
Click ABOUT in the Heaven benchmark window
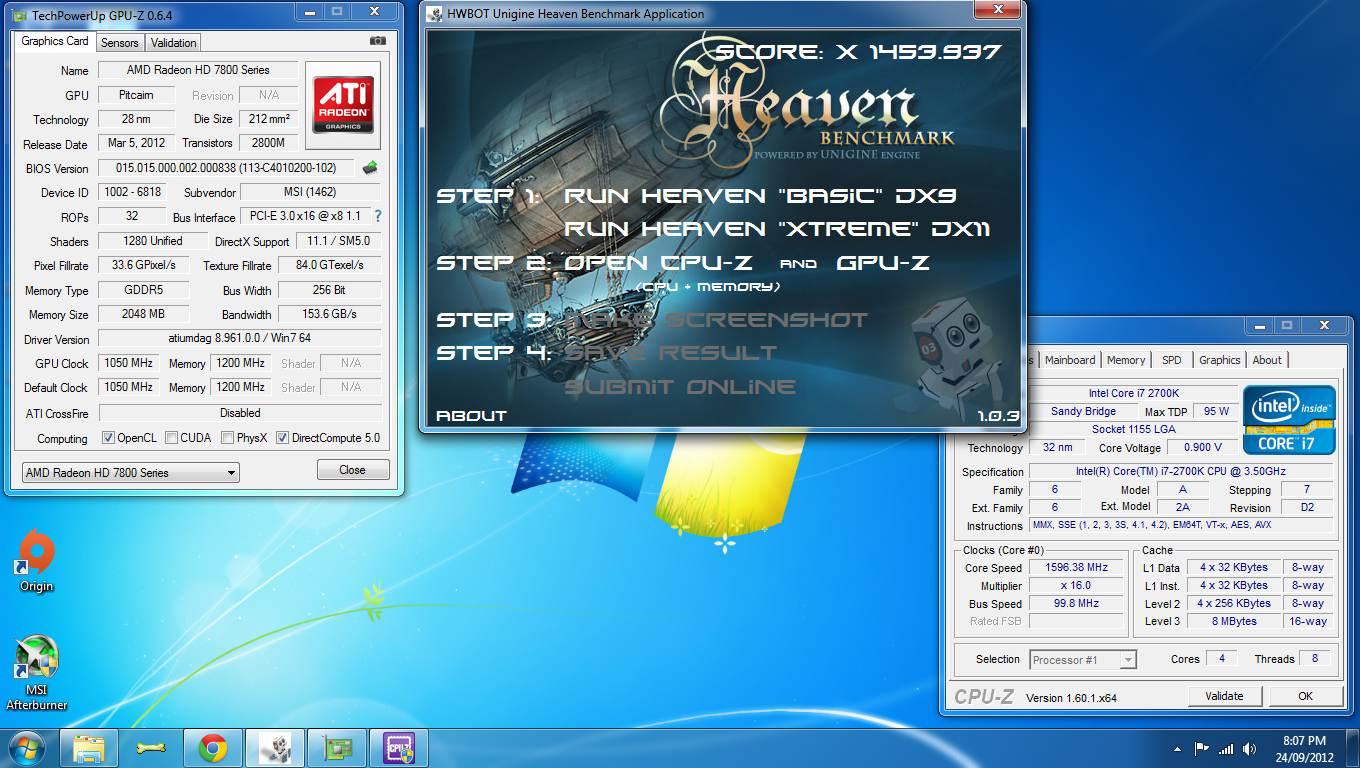(x=471, y=415)
